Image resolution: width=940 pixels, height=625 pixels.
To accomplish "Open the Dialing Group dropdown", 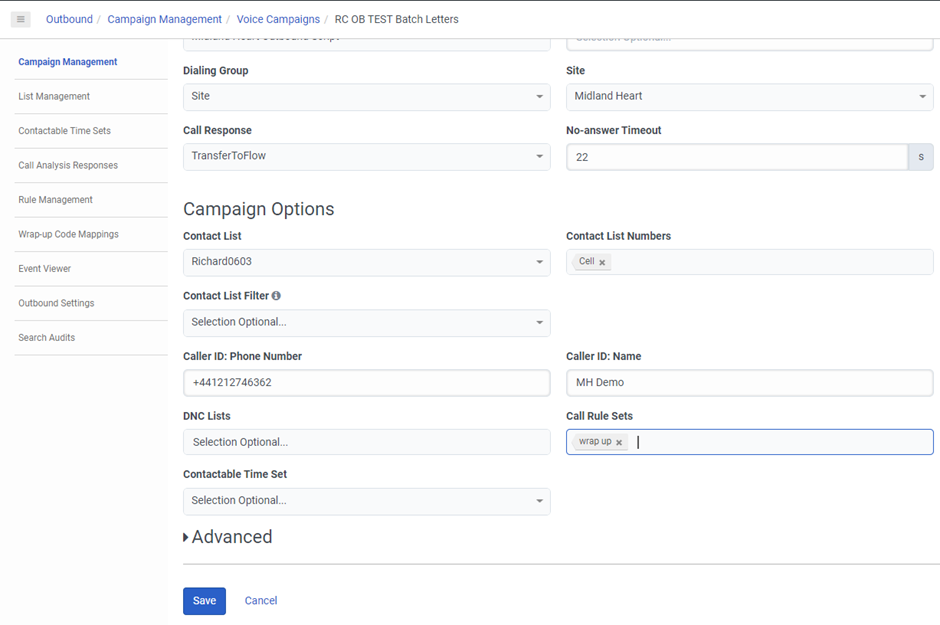I will pos(366,97).
